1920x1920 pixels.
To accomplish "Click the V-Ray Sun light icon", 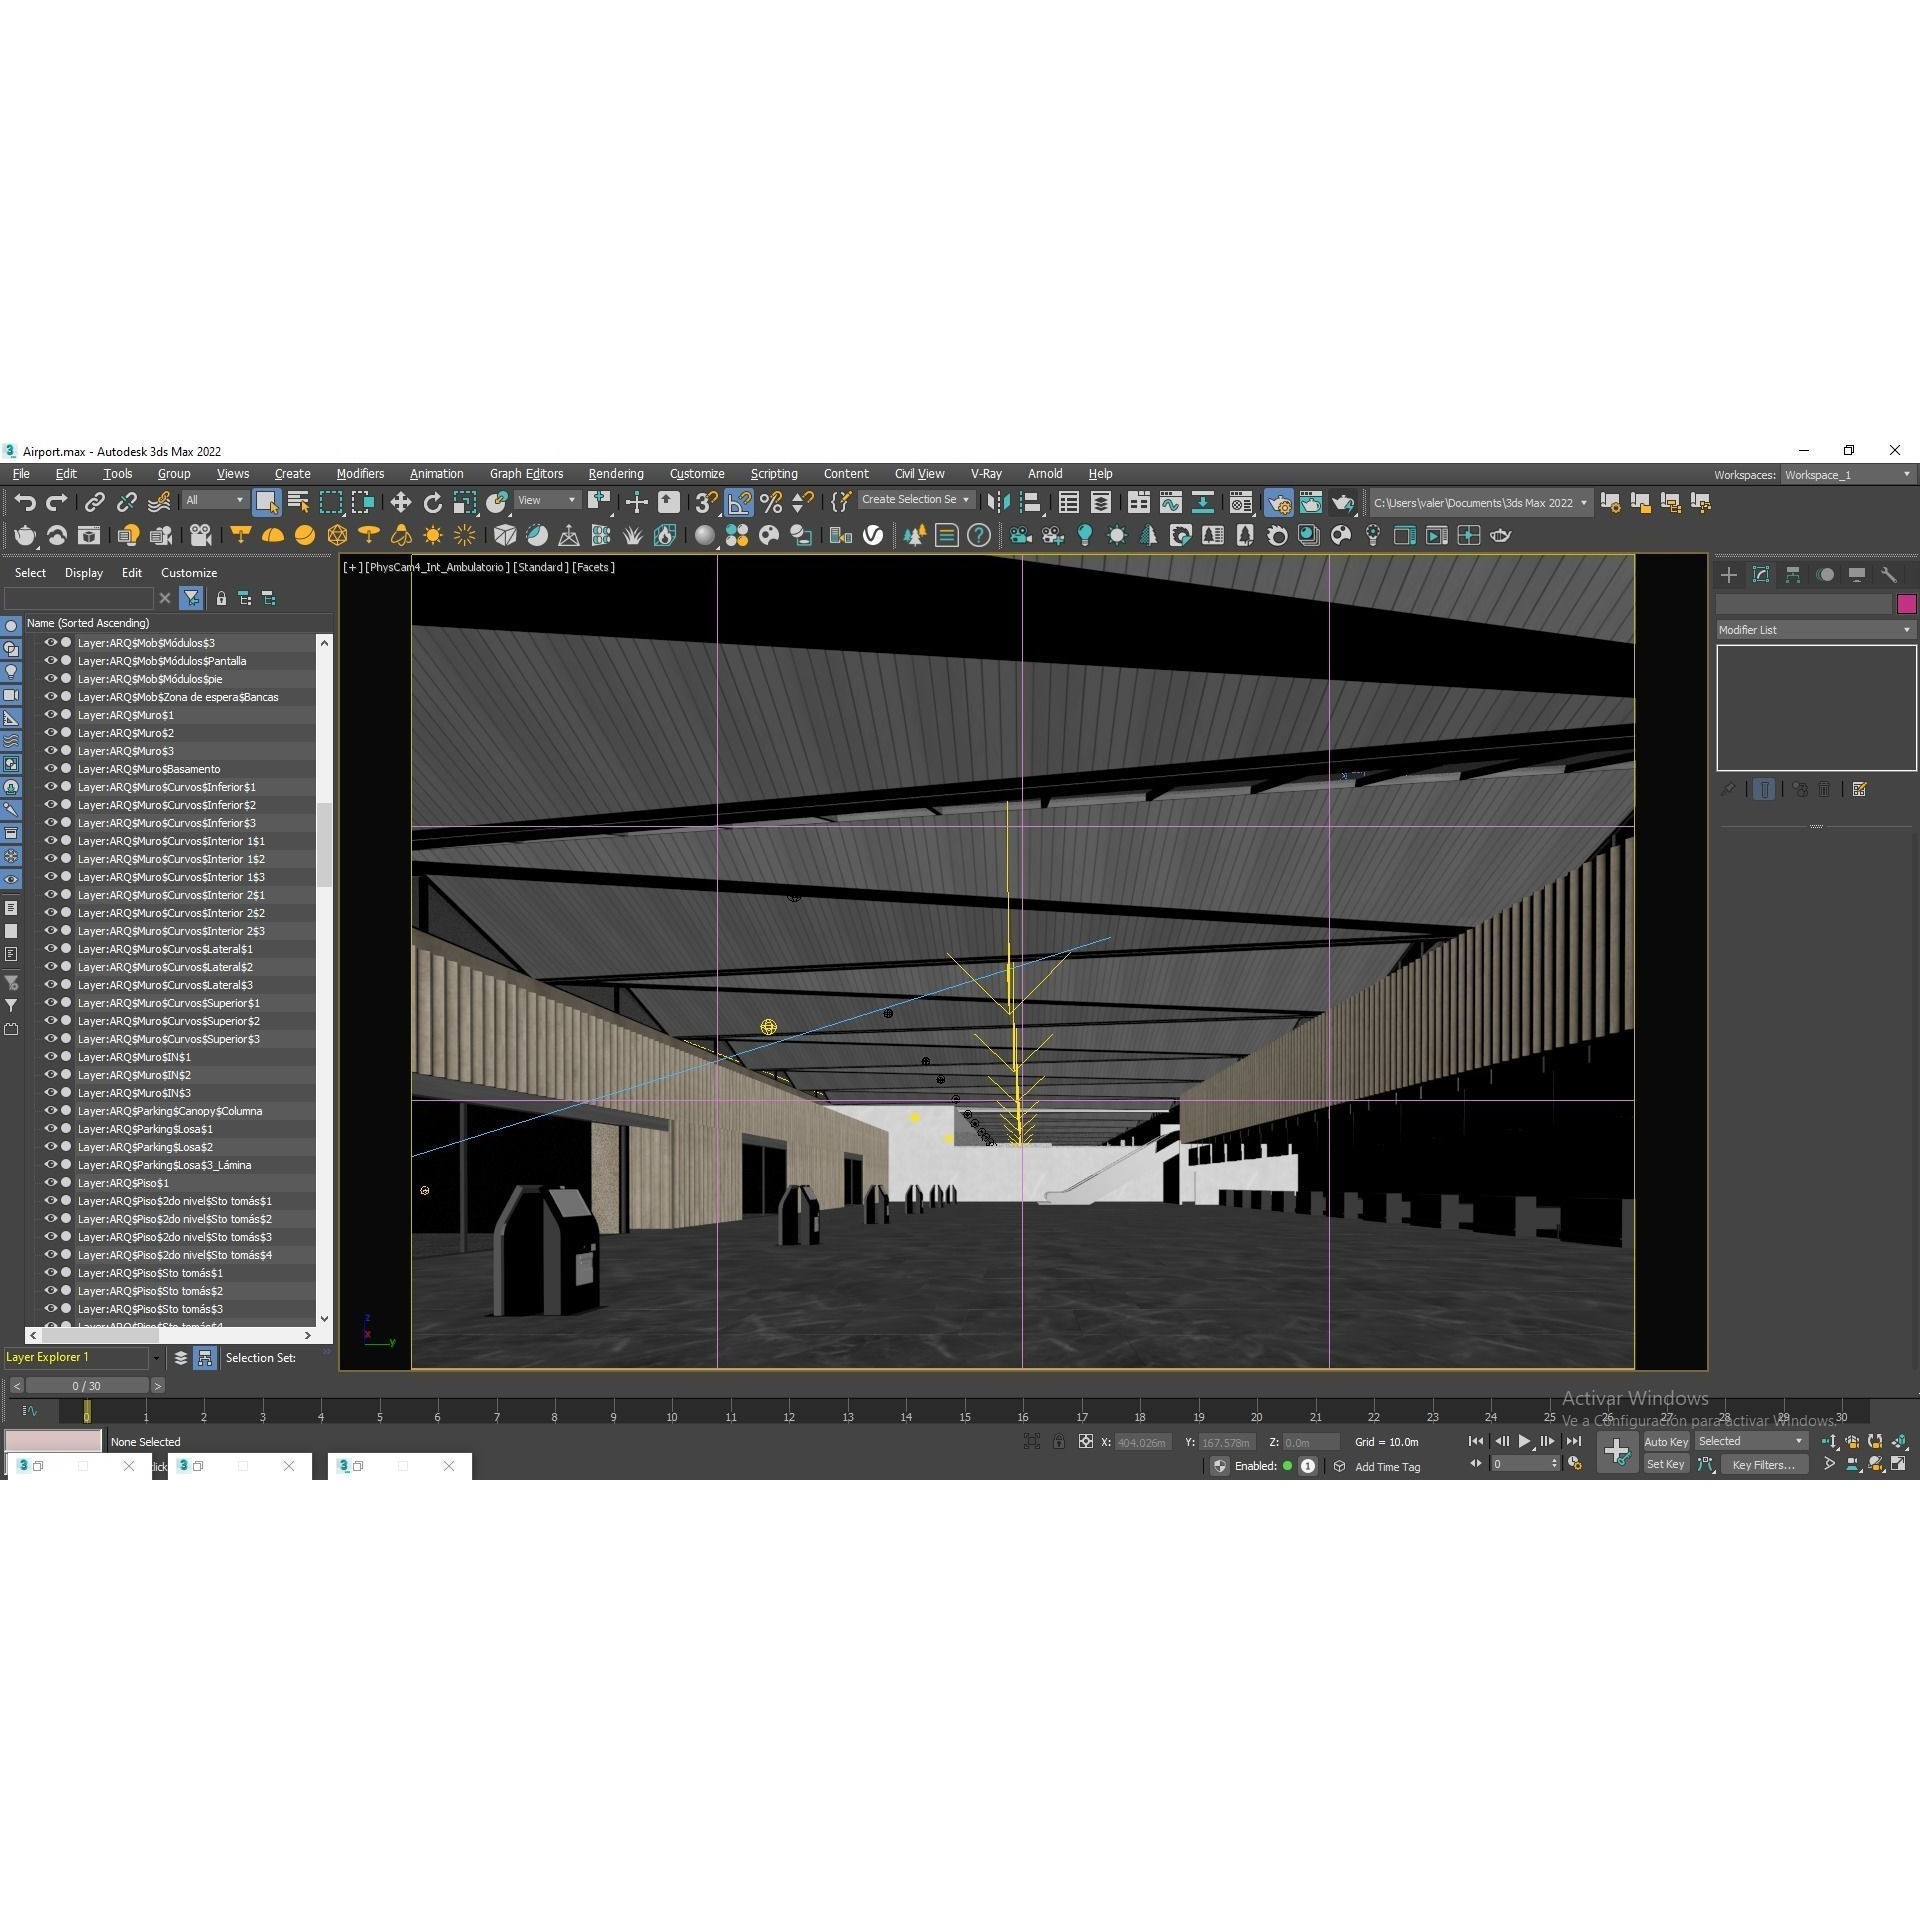I will pyautogui.click(x=433, y=536).
